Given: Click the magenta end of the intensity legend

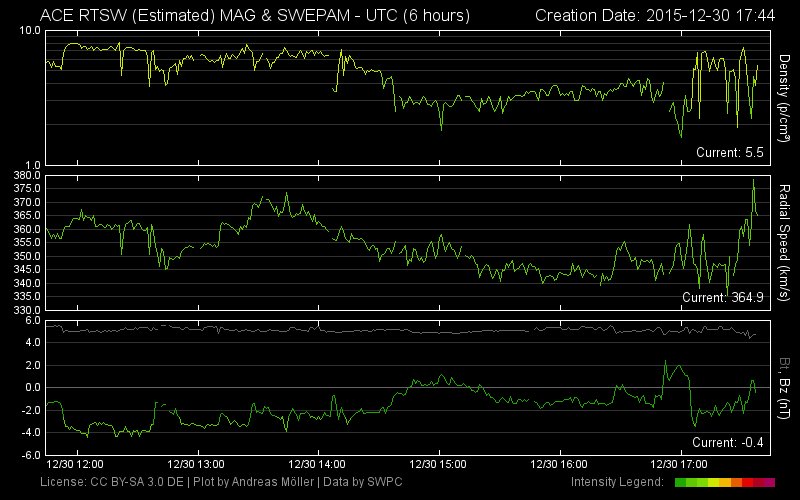Looking at the screenshot, I should point(769,483).
